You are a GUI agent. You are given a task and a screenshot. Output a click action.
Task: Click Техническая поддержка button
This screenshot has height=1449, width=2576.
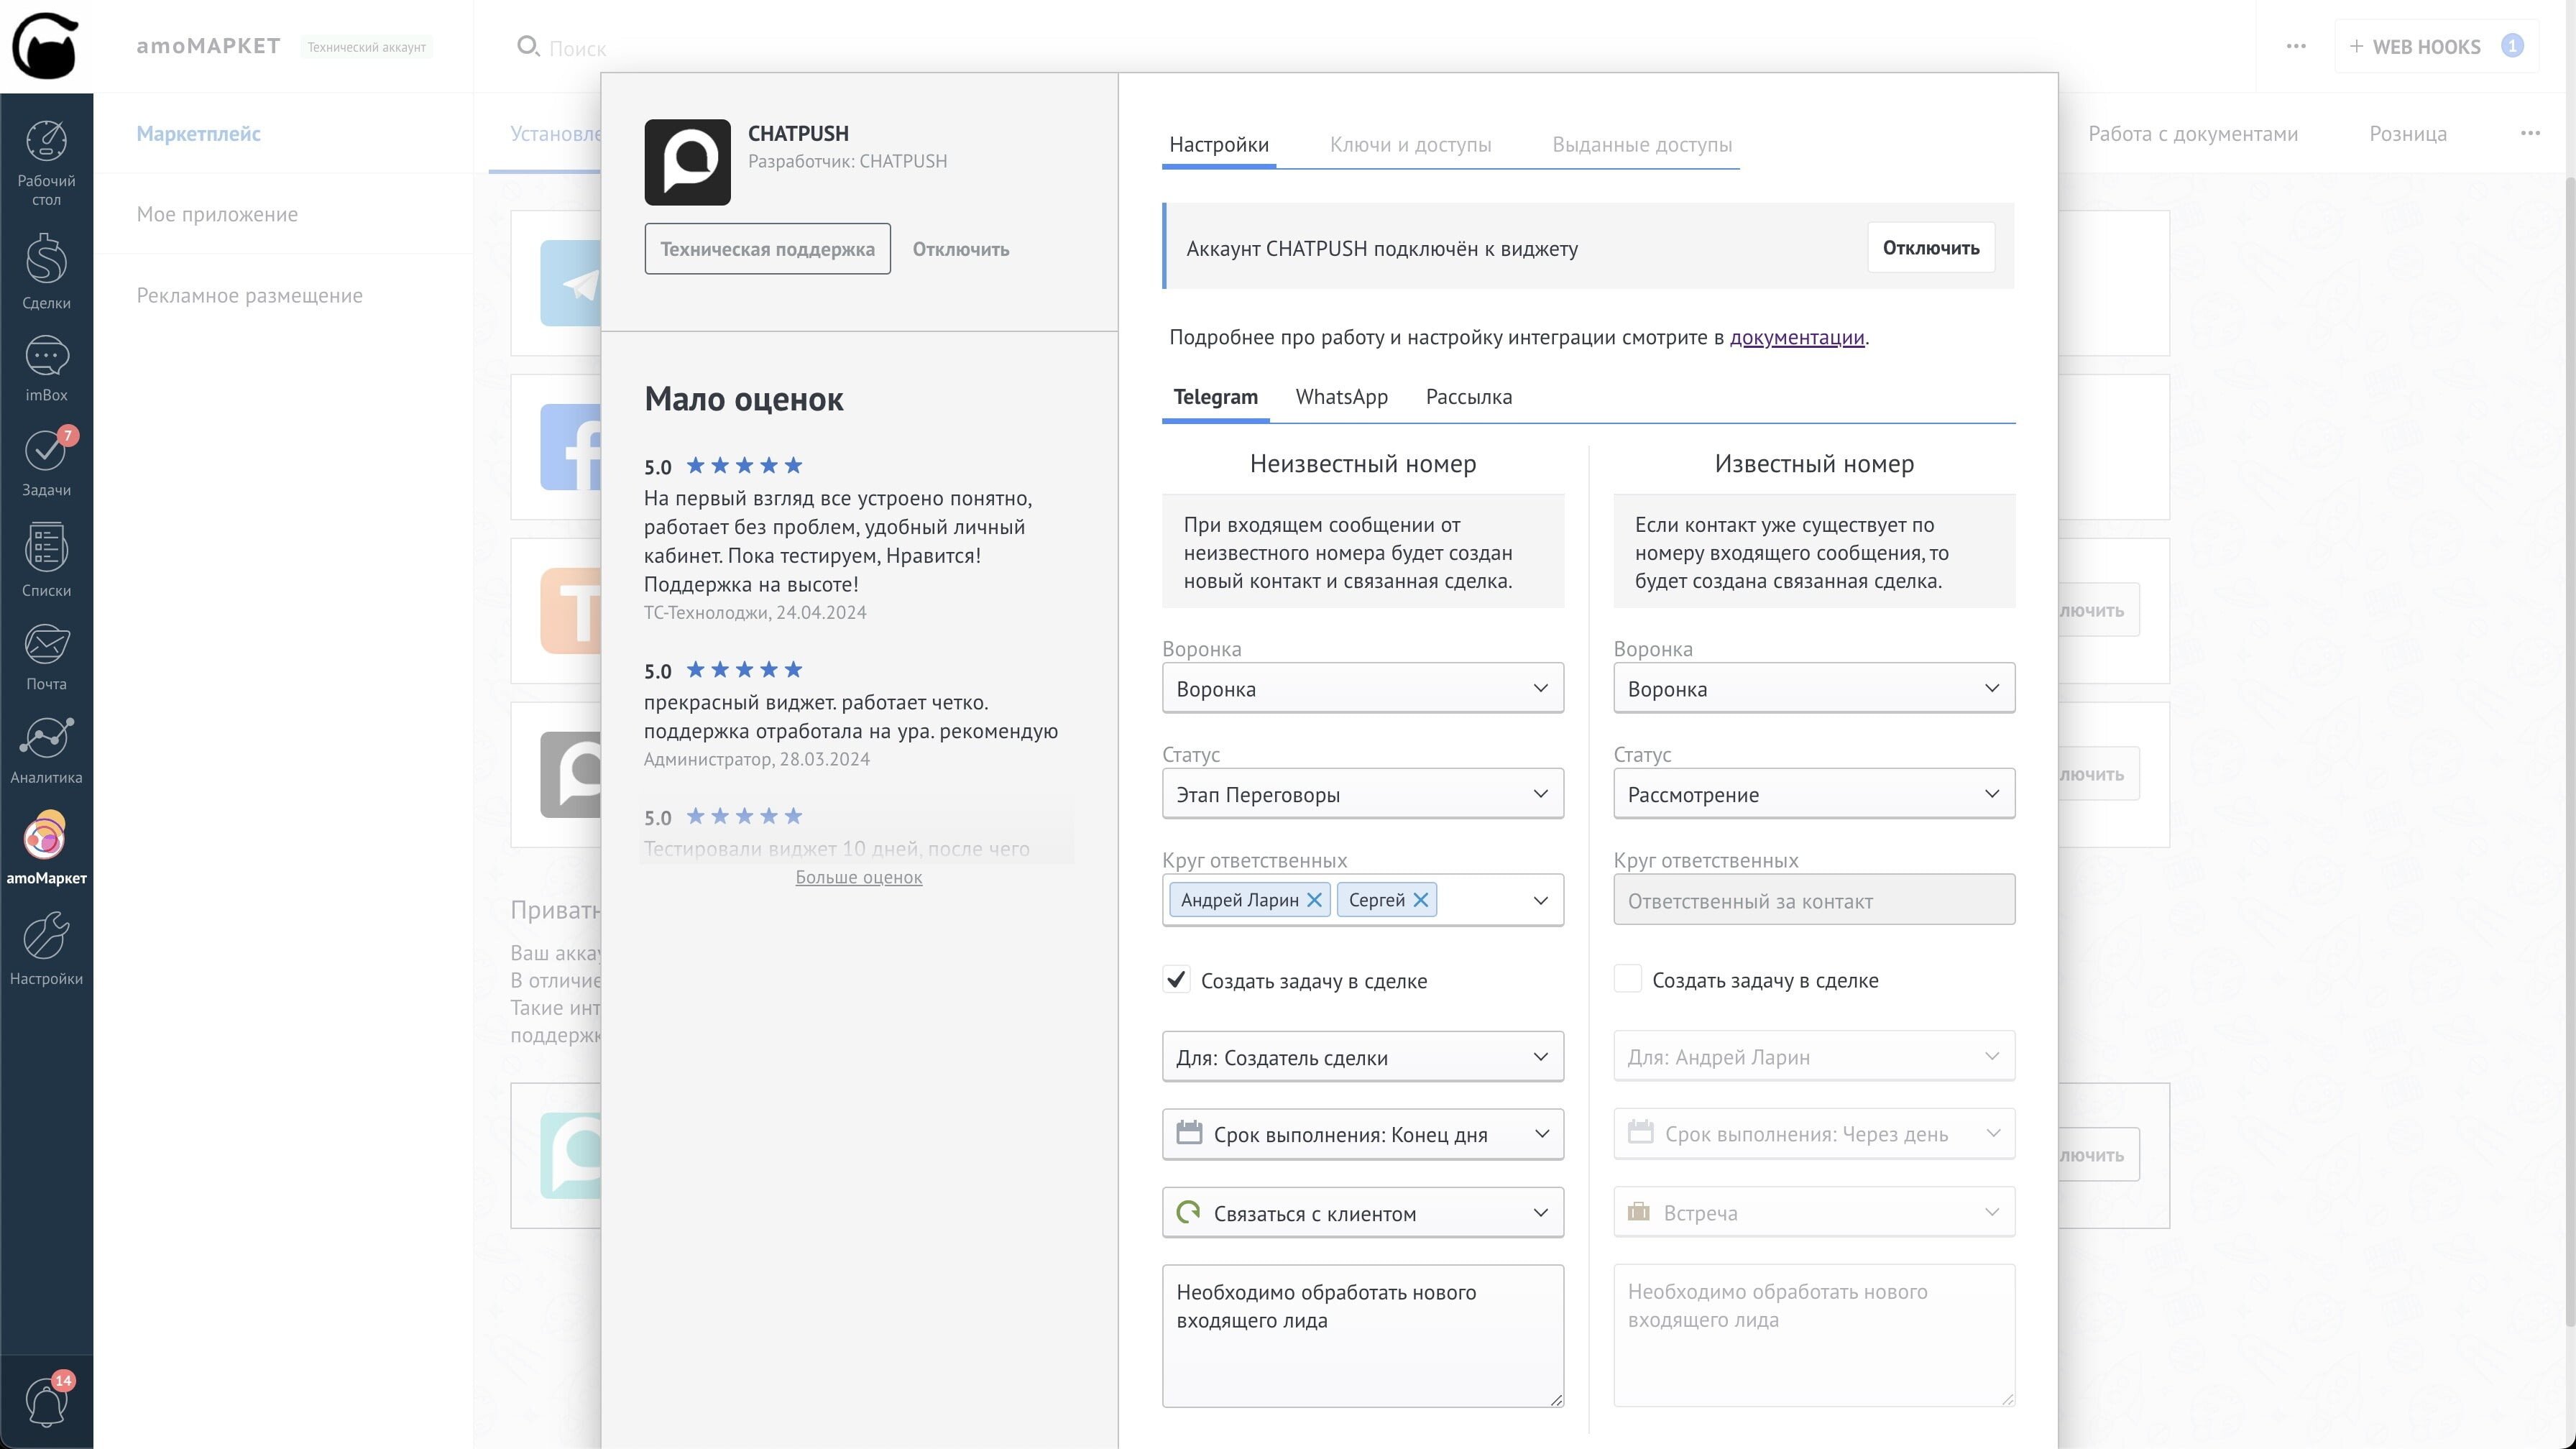coord(767,249)
